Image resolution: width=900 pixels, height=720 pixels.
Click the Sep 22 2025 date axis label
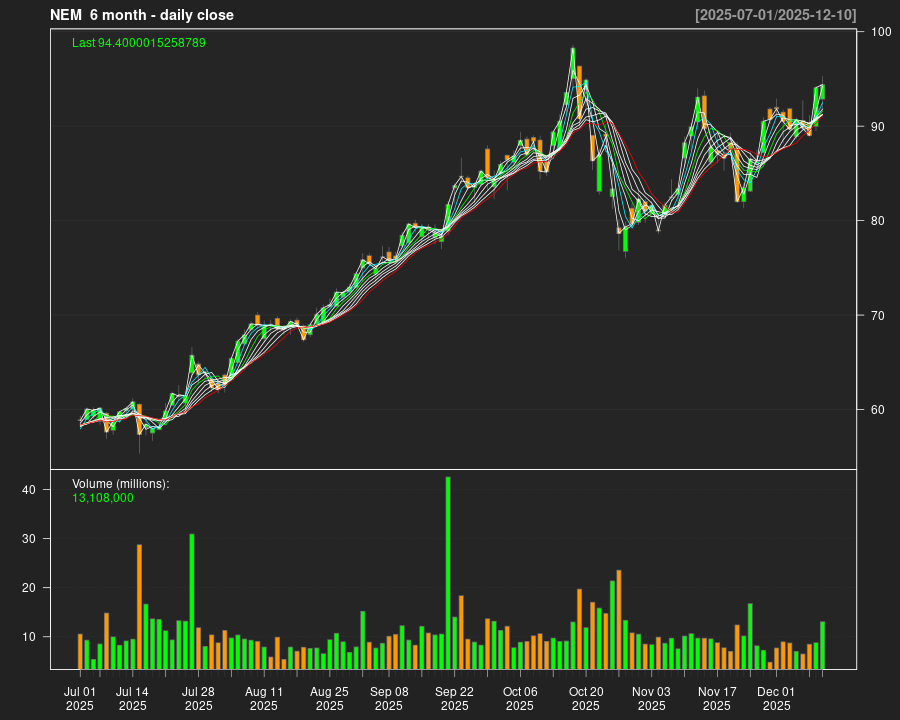point(454,698)
